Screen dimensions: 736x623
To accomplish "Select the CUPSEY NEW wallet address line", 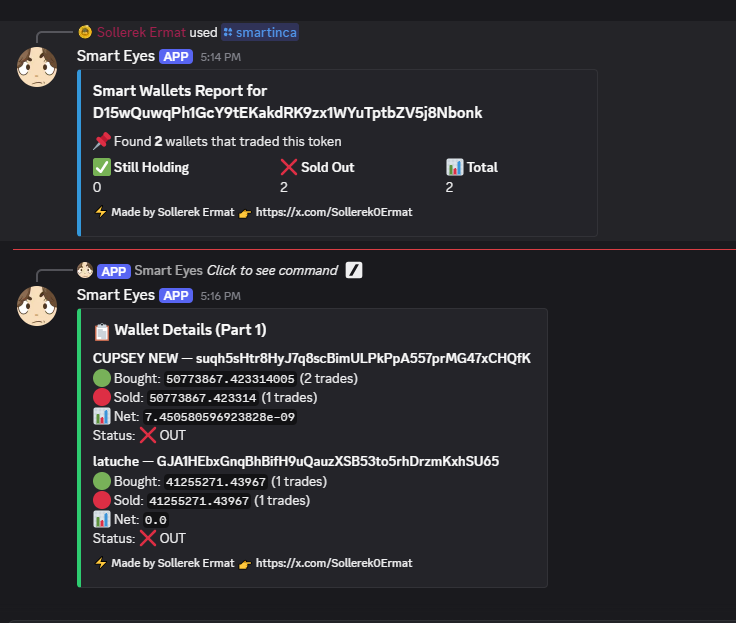I will tap(312, 358).
